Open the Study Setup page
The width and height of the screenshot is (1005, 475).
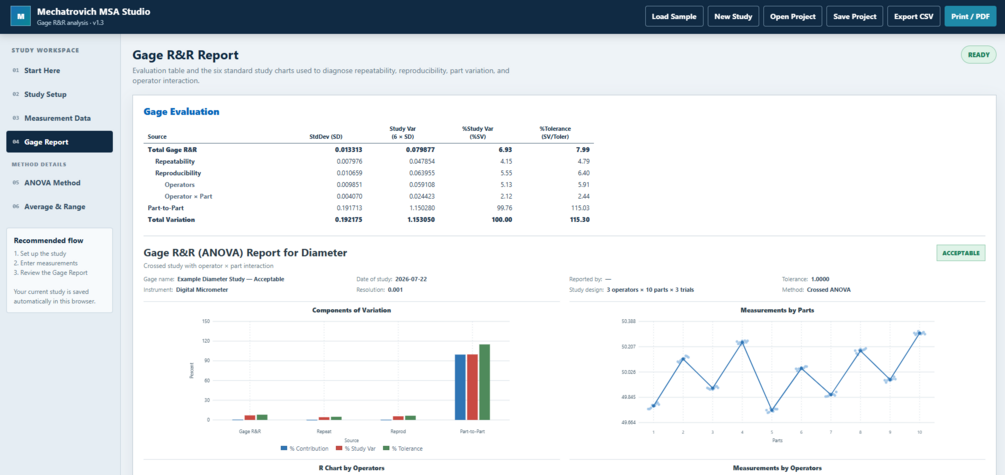click(60, 94)
